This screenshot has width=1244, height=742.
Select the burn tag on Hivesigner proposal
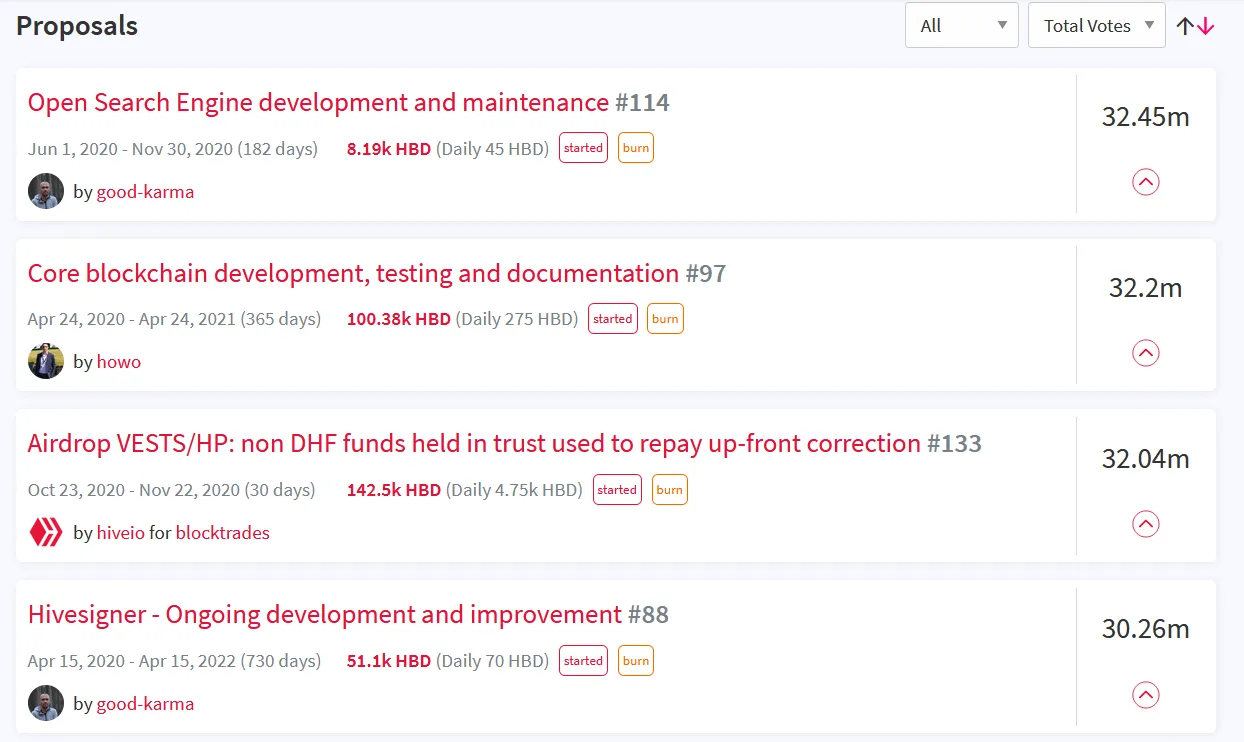coord(636,661)
